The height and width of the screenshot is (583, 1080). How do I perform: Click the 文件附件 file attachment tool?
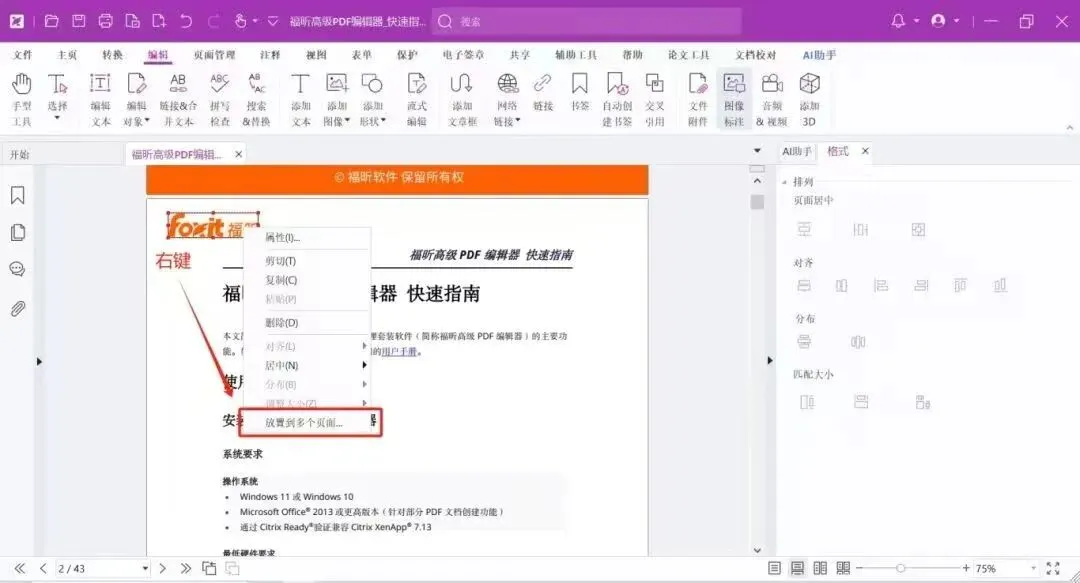[x=698, y=99]
